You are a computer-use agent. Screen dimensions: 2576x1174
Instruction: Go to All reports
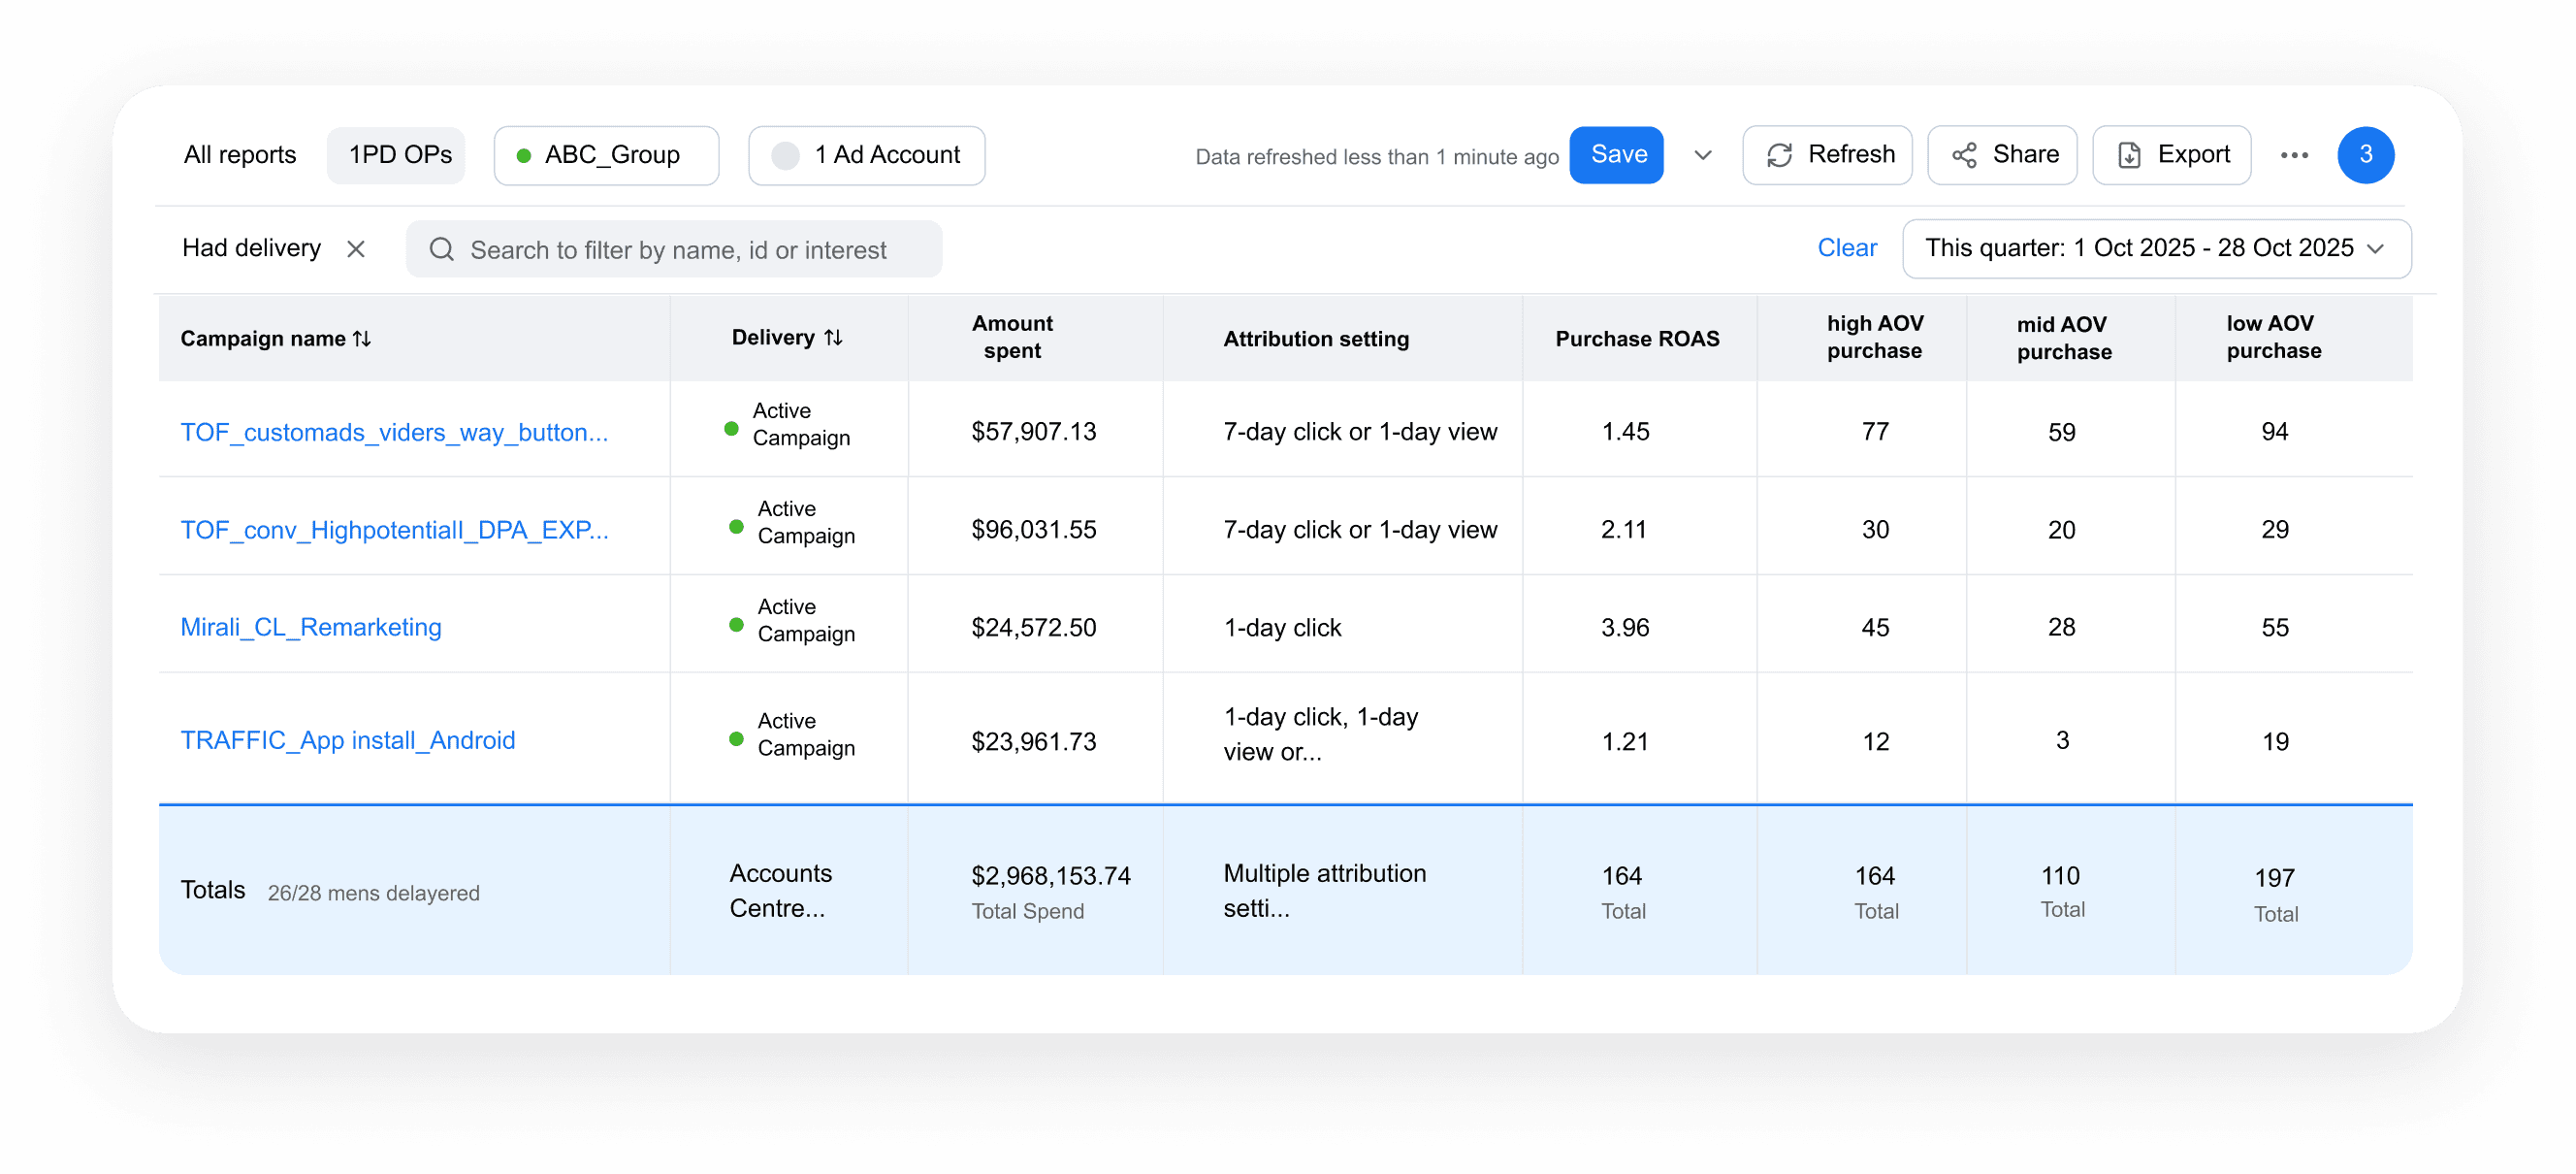click(240, 155)
